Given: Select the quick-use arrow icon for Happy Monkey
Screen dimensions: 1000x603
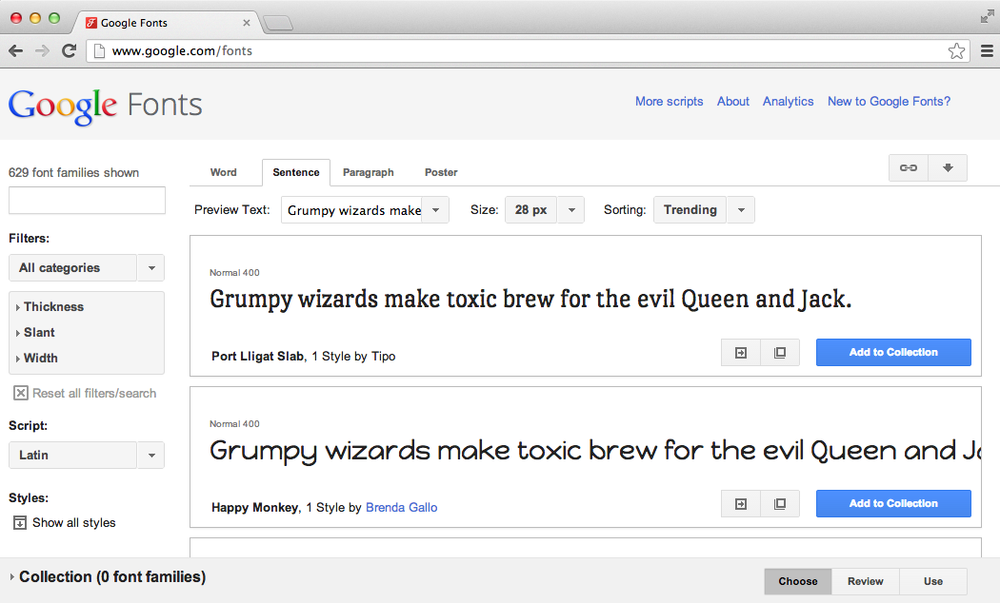Looking at the screenshot, I should [740, 503].
